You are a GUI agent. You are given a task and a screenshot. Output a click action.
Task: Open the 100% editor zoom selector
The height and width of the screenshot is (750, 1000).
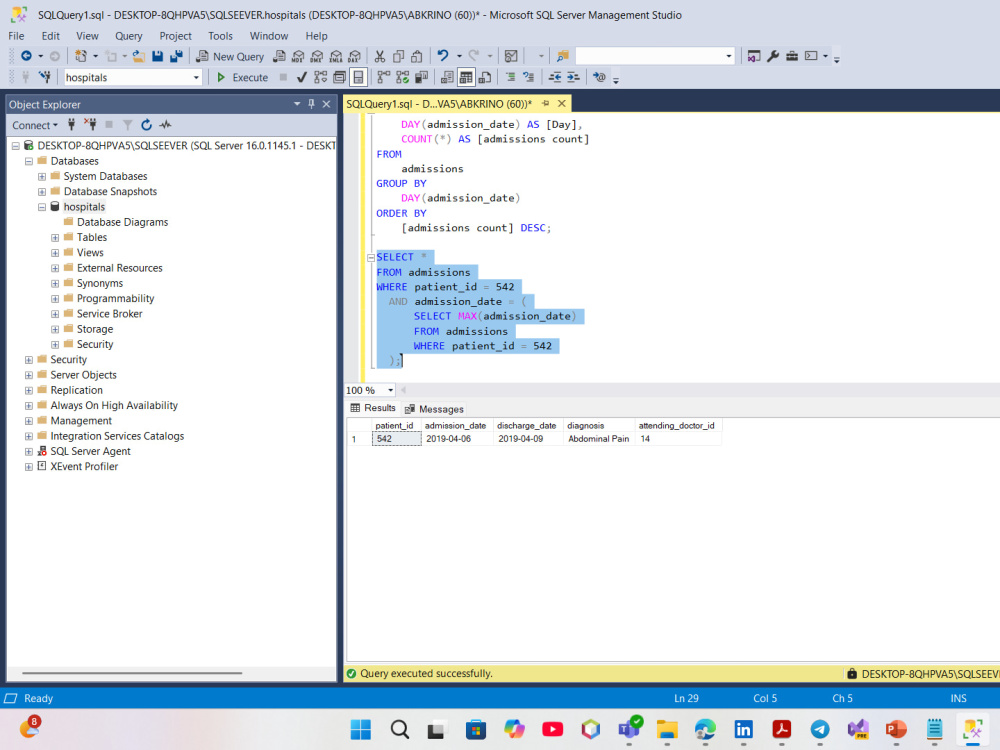pyautogui.click(x=369, y=390)
